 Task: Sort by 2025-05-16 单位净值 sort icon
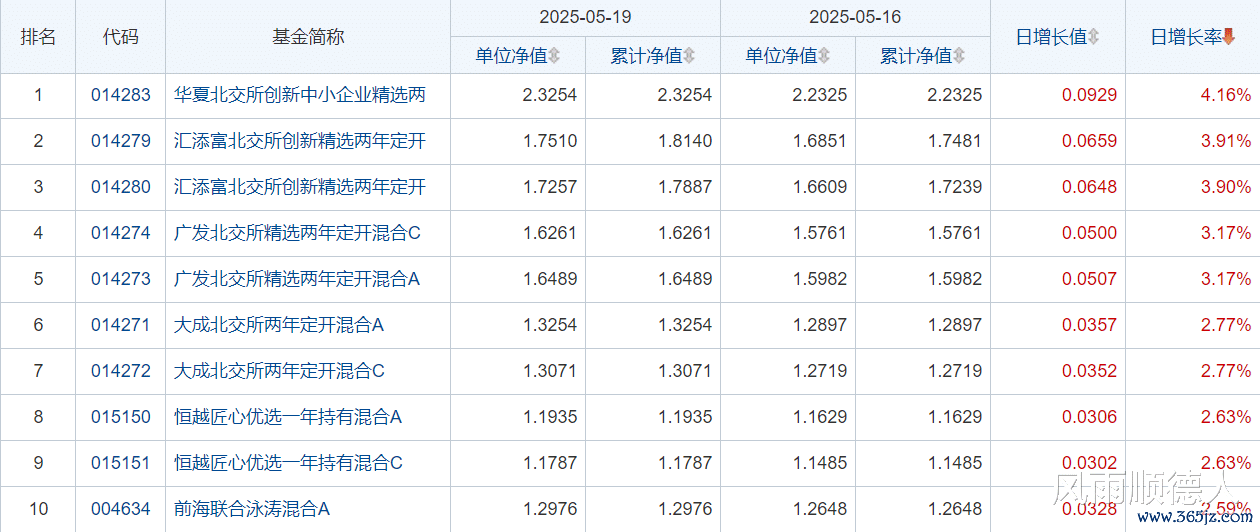(x=824, y=56)
